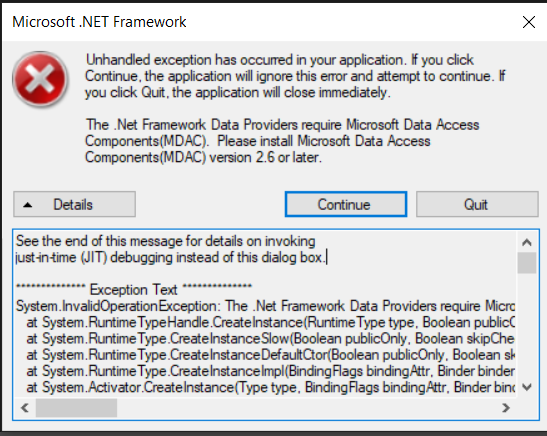
Task: Click empty horizontal scrollbar track right of thumb
Action: pyautogui.click(x=307, y=407)
